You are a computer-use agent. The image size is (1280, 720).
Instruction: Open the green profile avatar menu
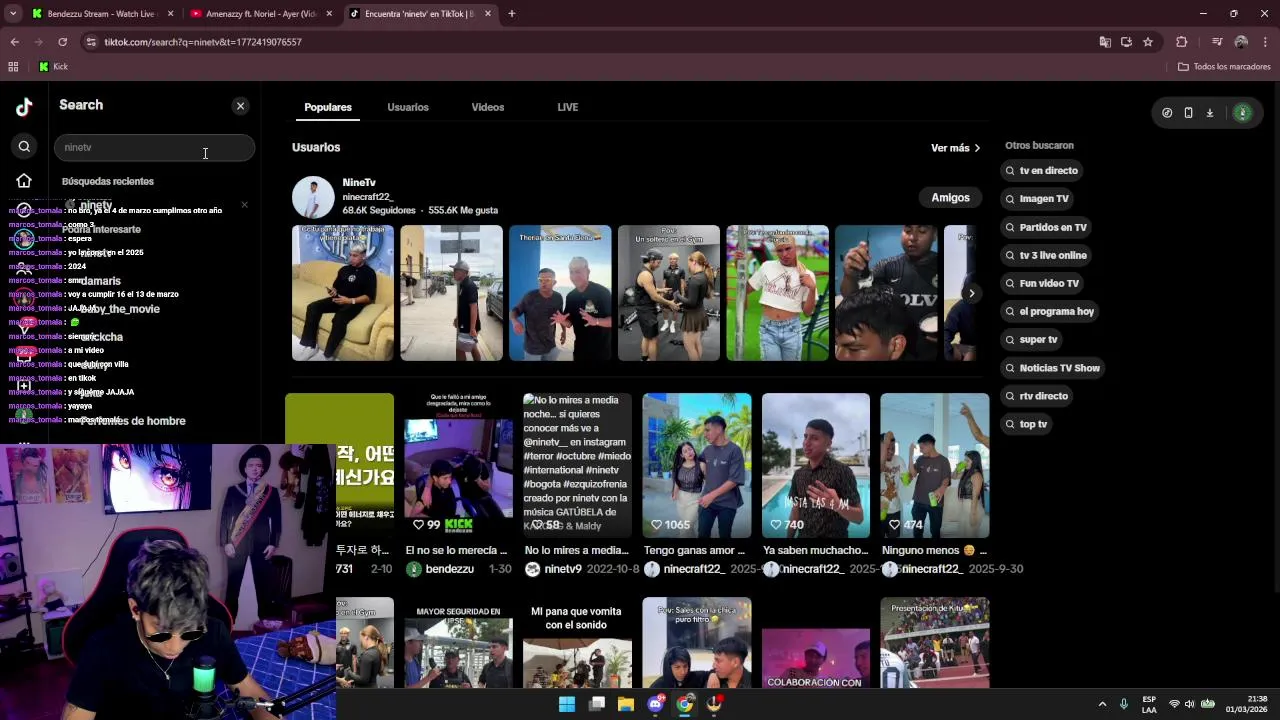1242,113
